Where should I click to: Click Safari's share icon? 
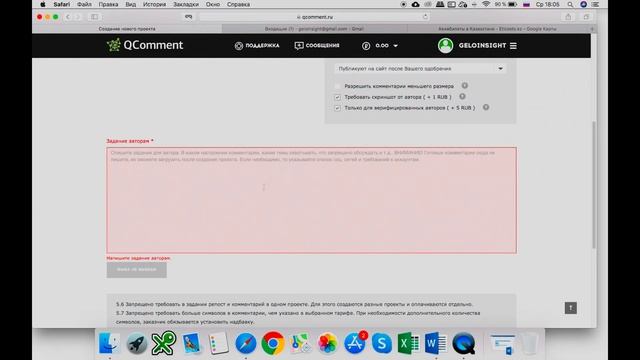click(x=568, y=17)
